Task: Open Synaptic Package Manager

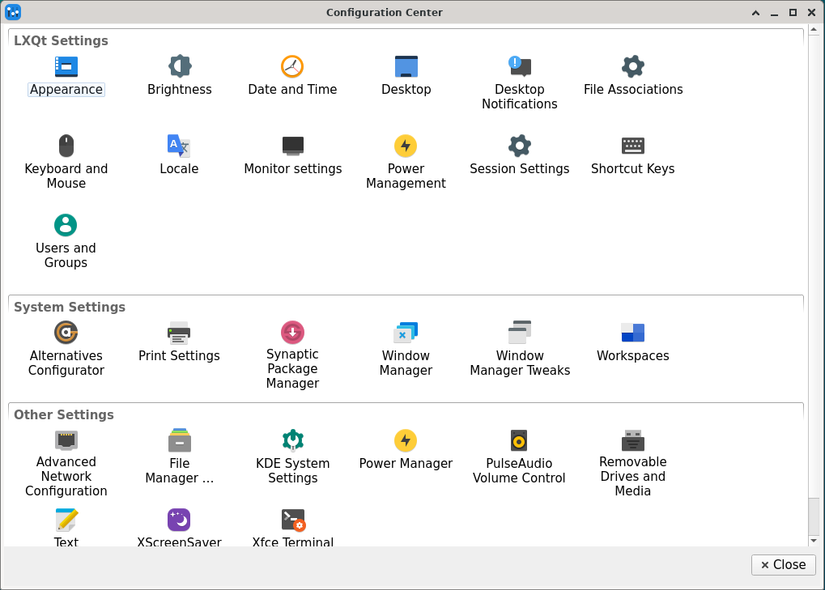Action: click(292, 333)
